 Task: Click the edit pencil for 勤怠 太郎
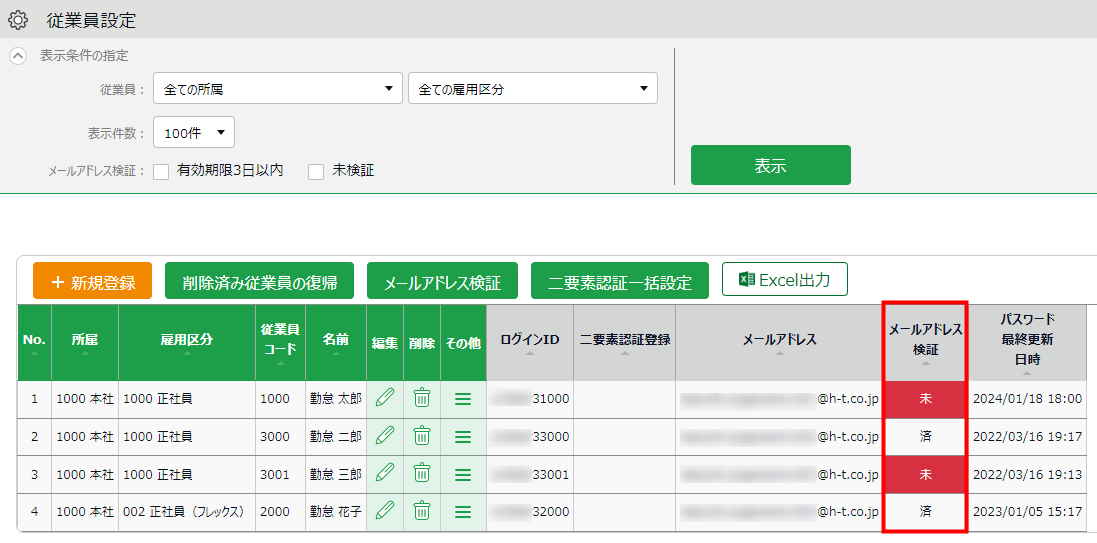click(x=385, y=398)
